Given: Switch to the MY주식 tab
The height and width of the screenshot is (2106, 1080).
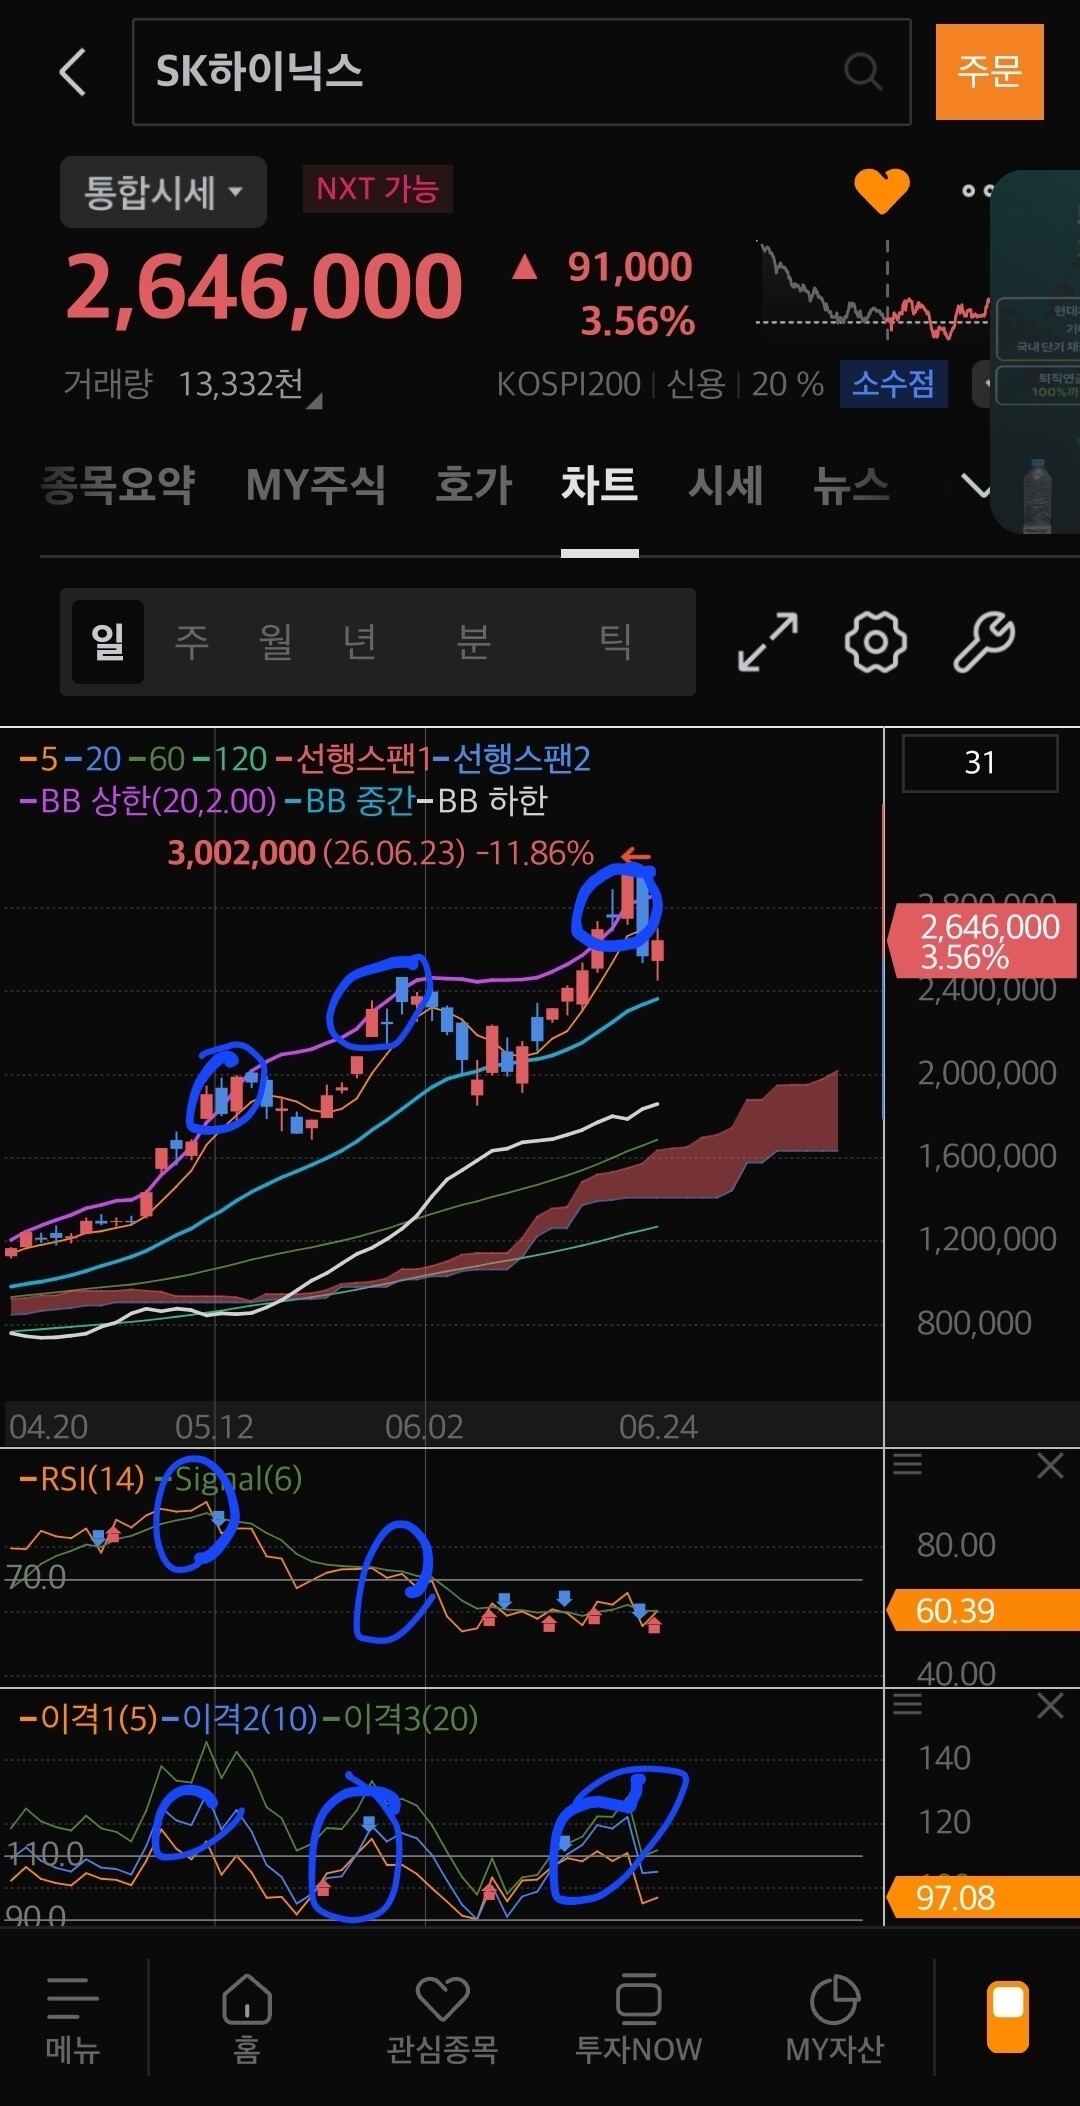Looking at the screenshot, I should [316, 485].
